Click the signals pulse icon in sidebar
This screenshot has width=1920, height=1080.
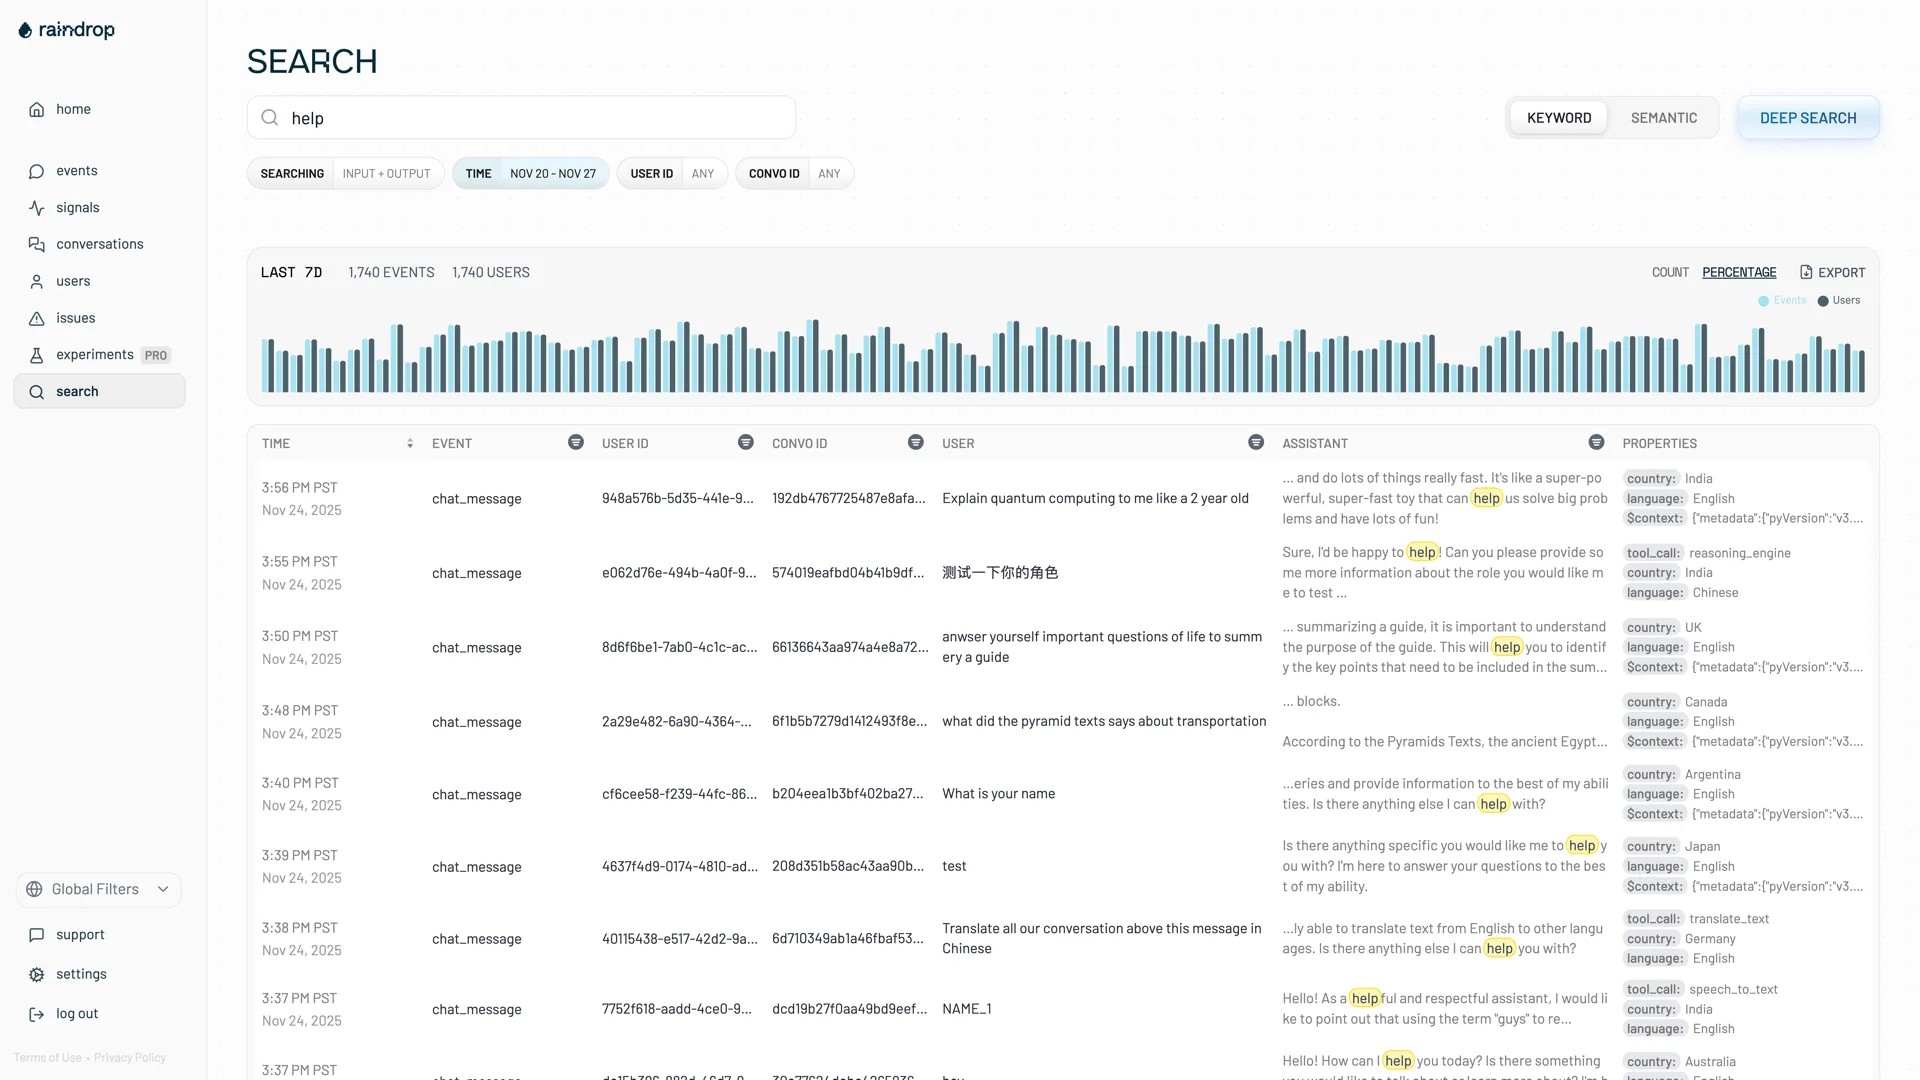[x=37, y=208]
